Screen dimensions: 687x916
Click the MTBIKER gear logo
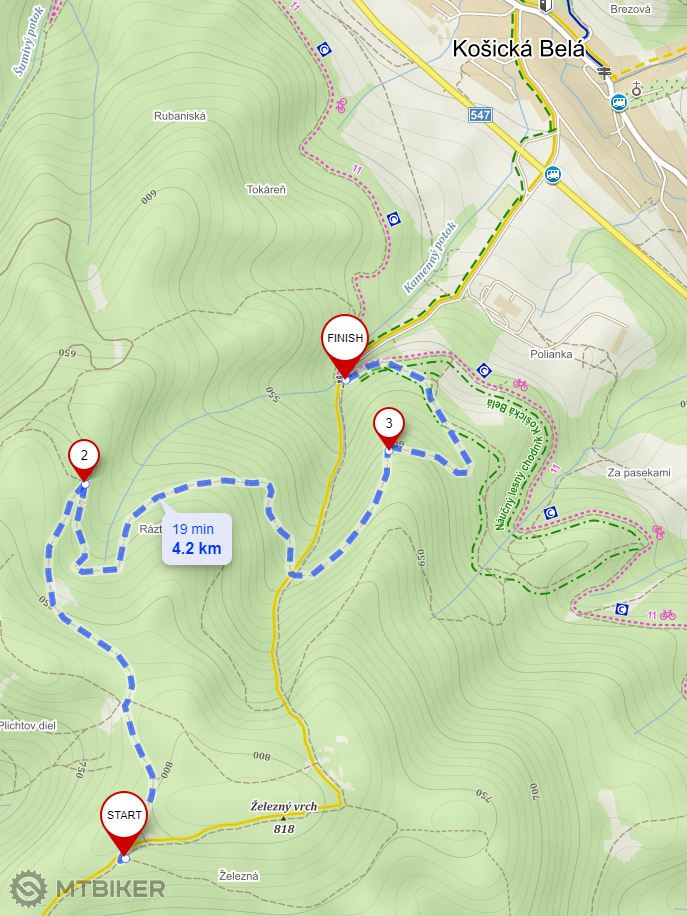(29, 889)
